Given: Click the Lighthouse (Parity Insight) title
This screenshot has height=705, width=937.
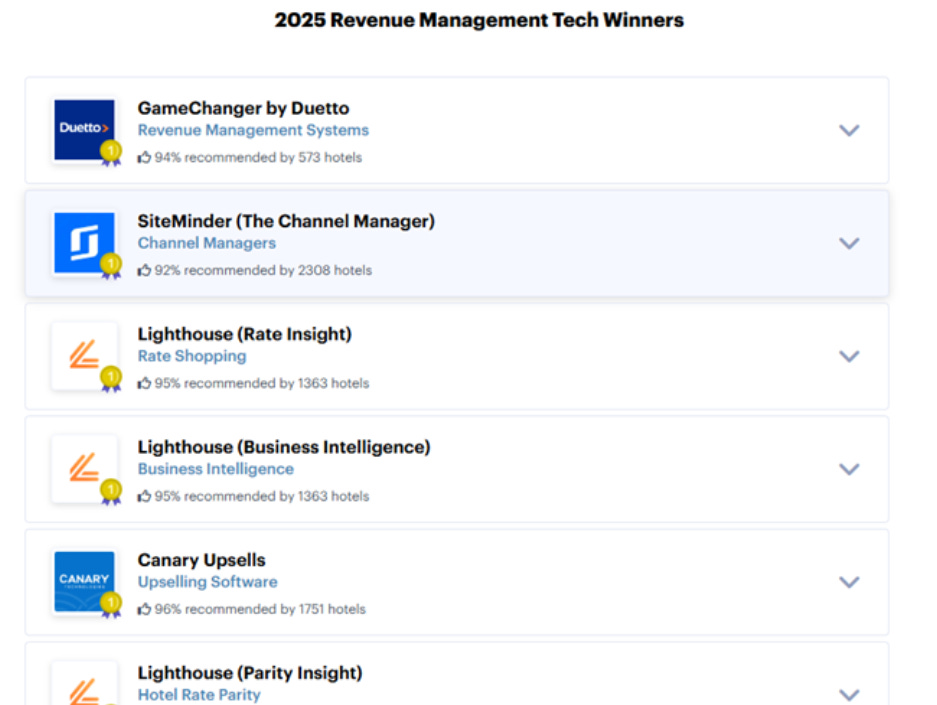Looking at the screenshot, I should 250,673.
